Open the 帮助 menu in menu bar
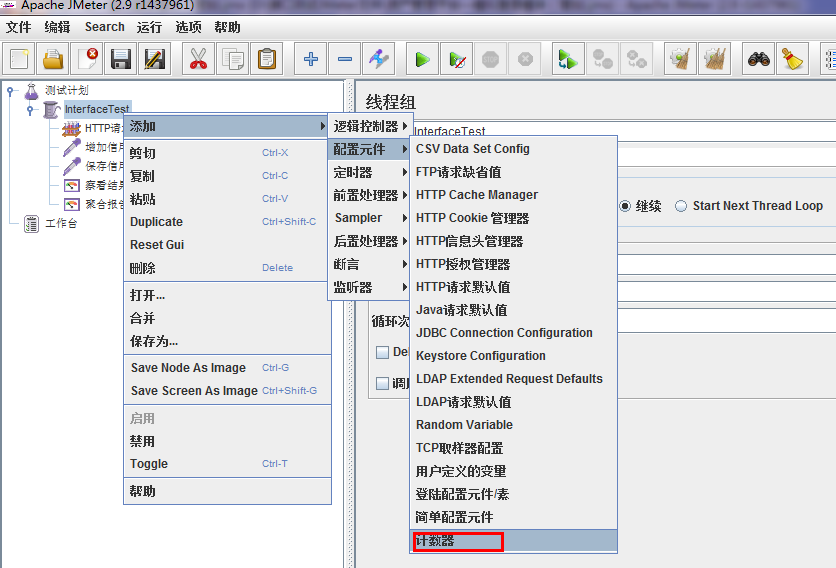Image resolution: width=836 pixels, height=568 pixels. click(228, 27)
